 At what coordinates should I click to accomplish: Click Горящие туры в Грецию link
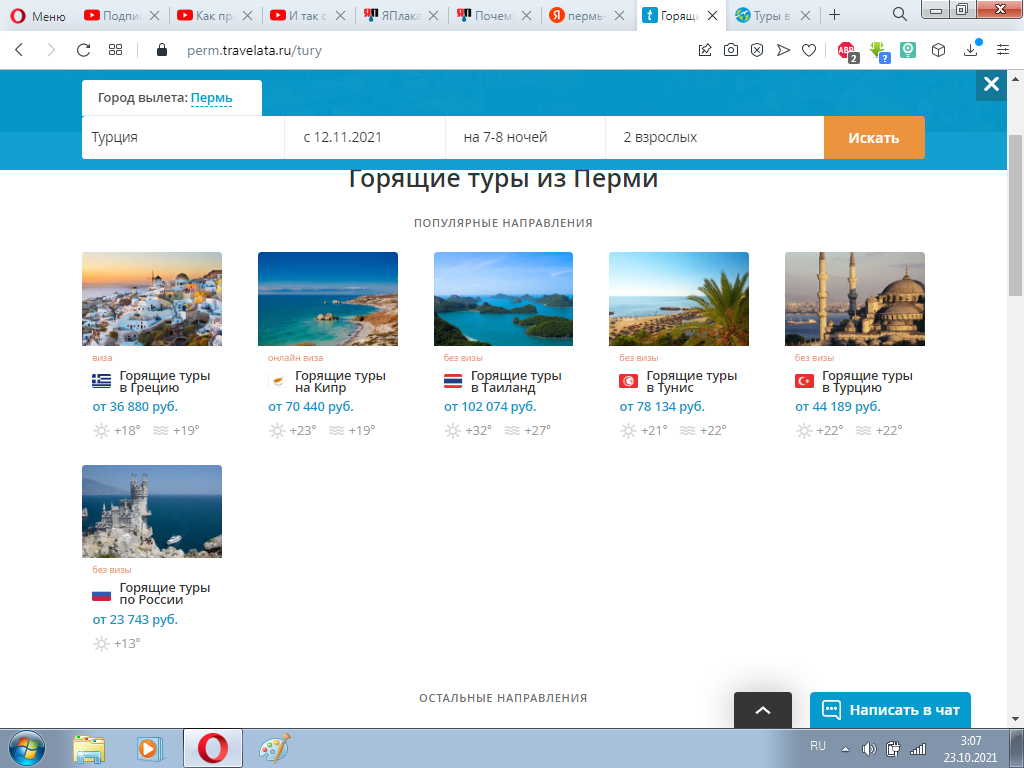coord(165,381)
